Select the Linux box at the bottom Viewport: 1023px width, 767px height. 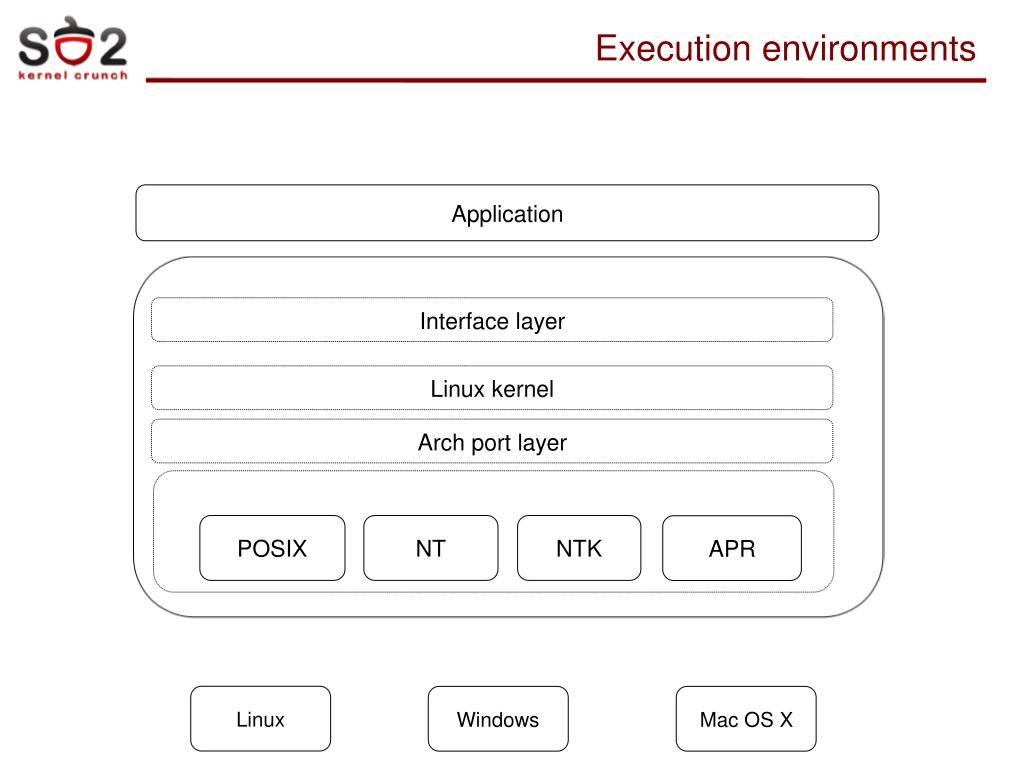pyautogui.click(x=260, y=719)
